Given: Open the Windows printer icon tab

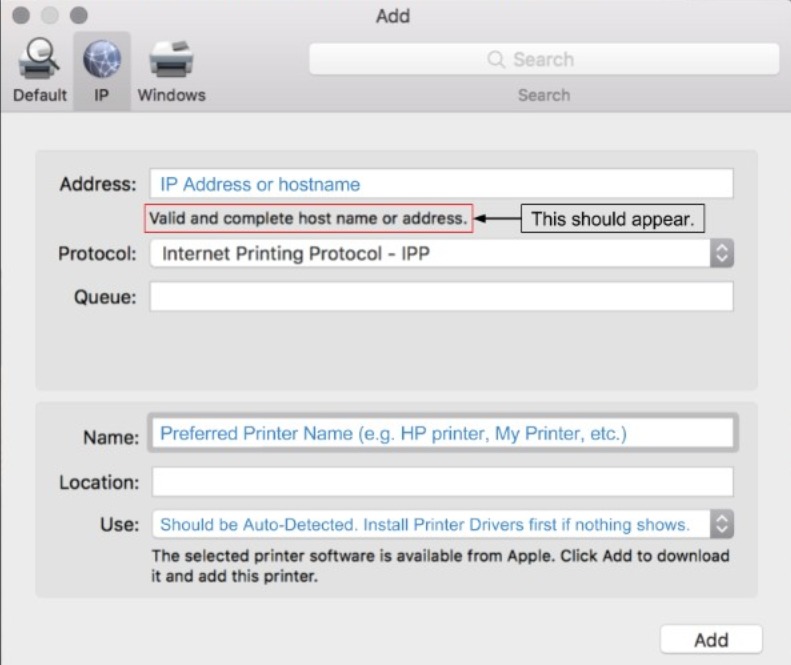Looking at the screenshot, I should [x=171, y=62].
